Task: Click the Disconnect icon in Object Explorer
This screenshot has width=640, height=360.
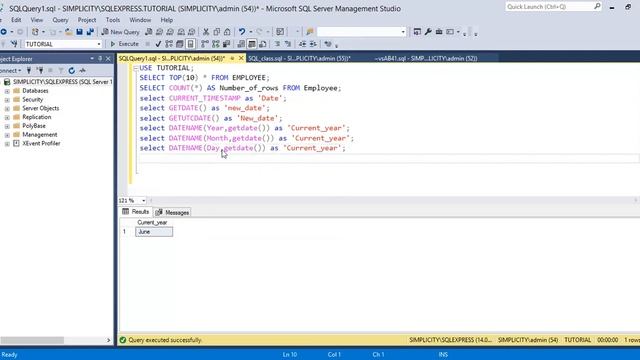Action: pos(40,71)
